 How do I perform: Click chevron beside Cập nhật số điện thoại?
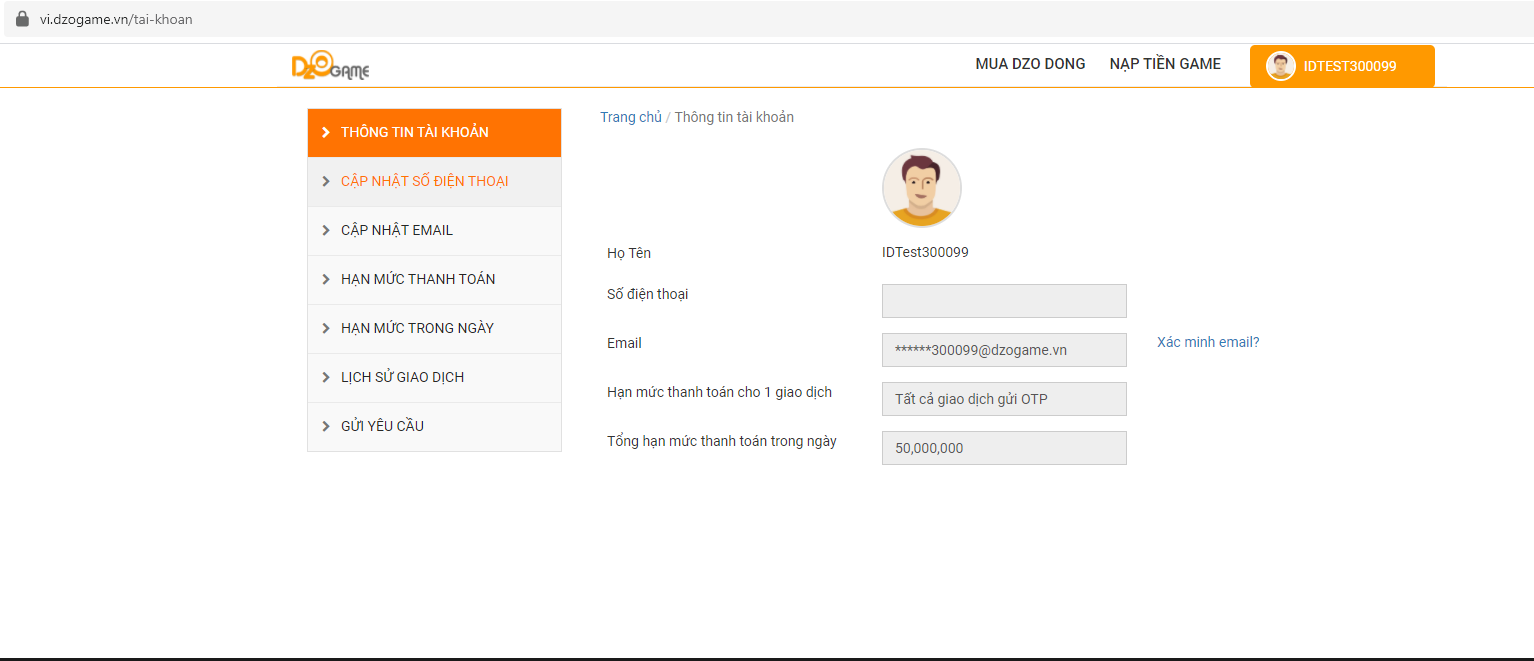(325, 181)
